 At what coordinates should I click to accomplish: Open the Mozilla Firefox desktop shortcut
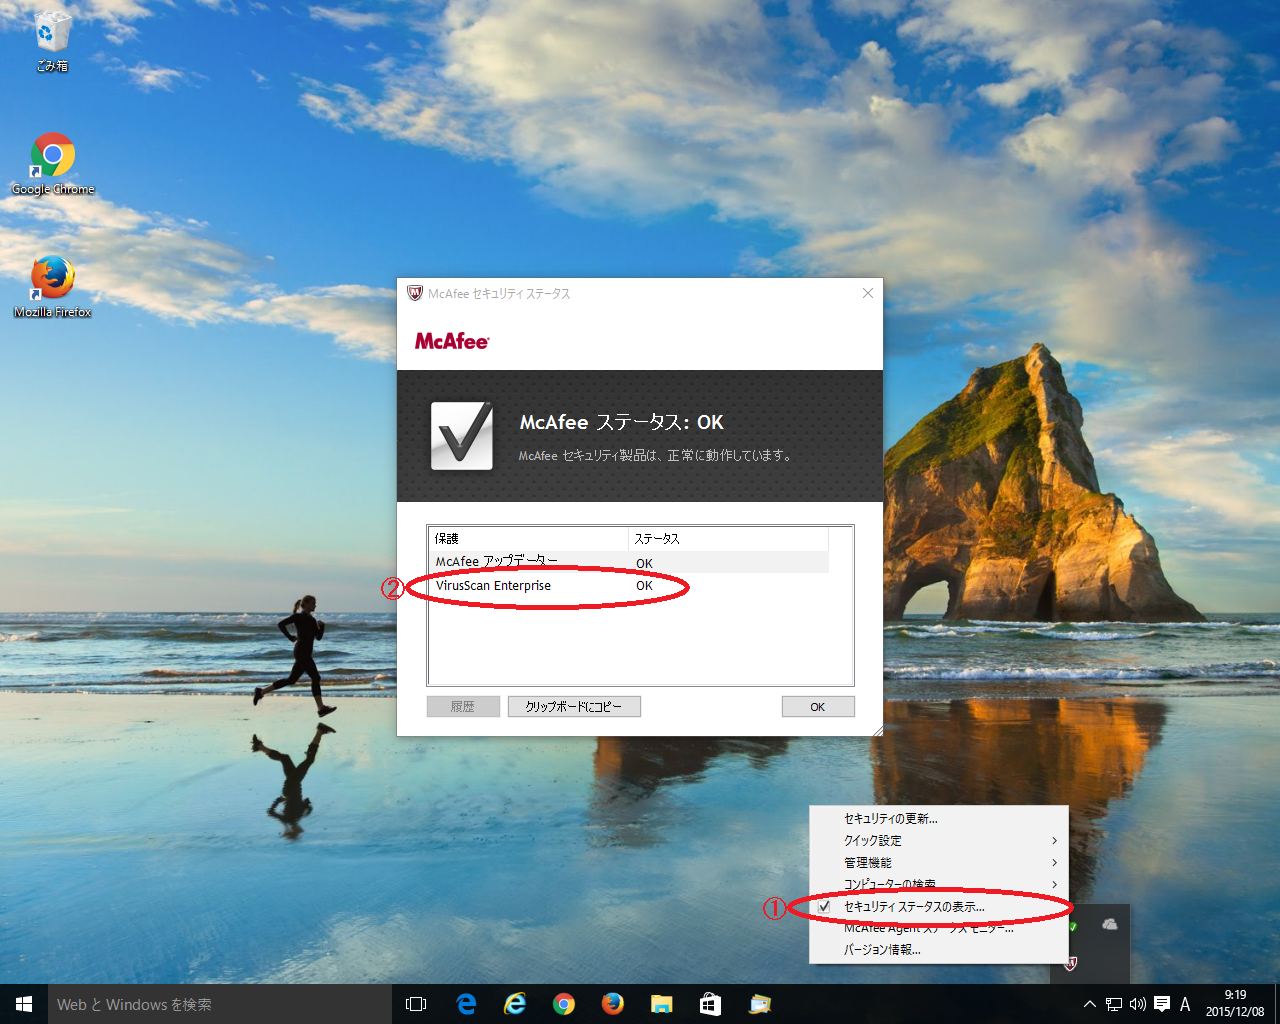point(53,279)
